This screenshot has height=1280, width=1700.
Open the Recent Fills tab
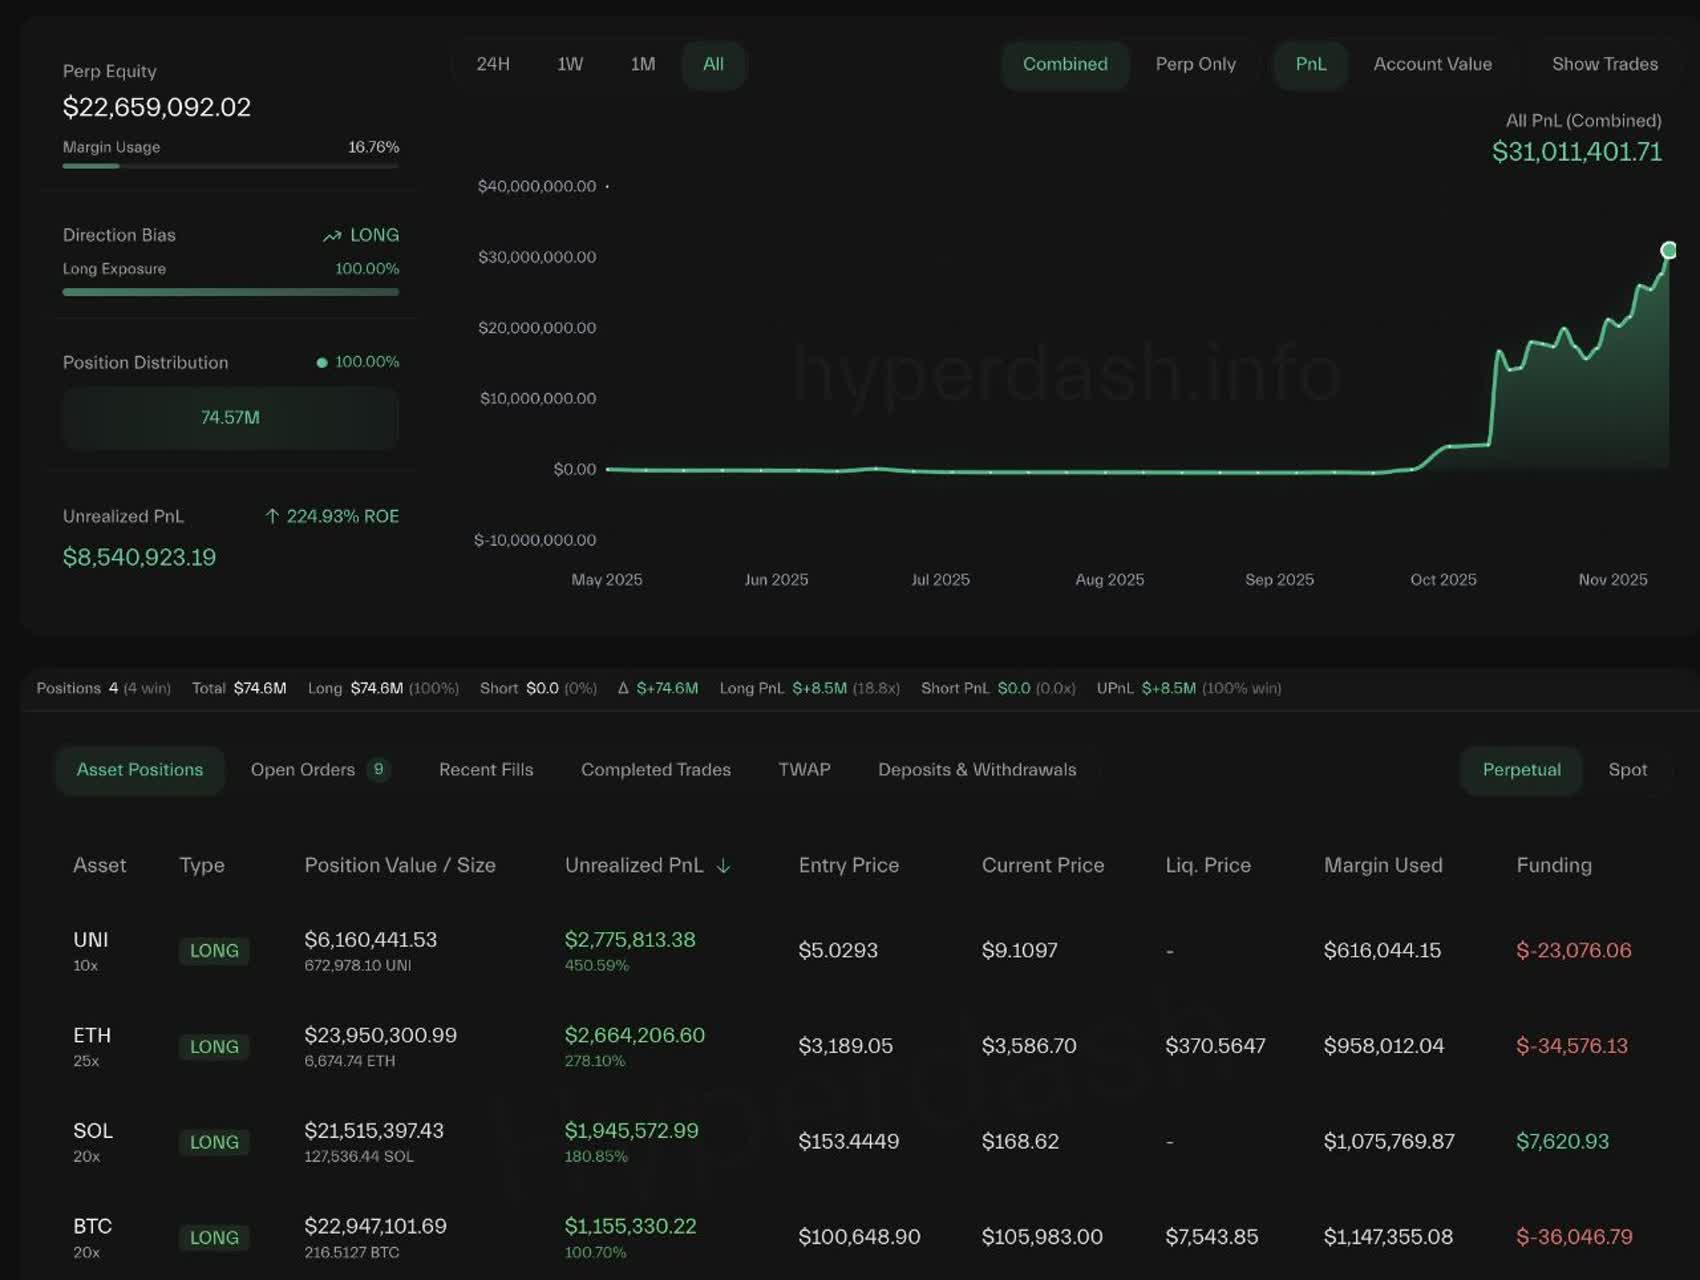[486, 769]
